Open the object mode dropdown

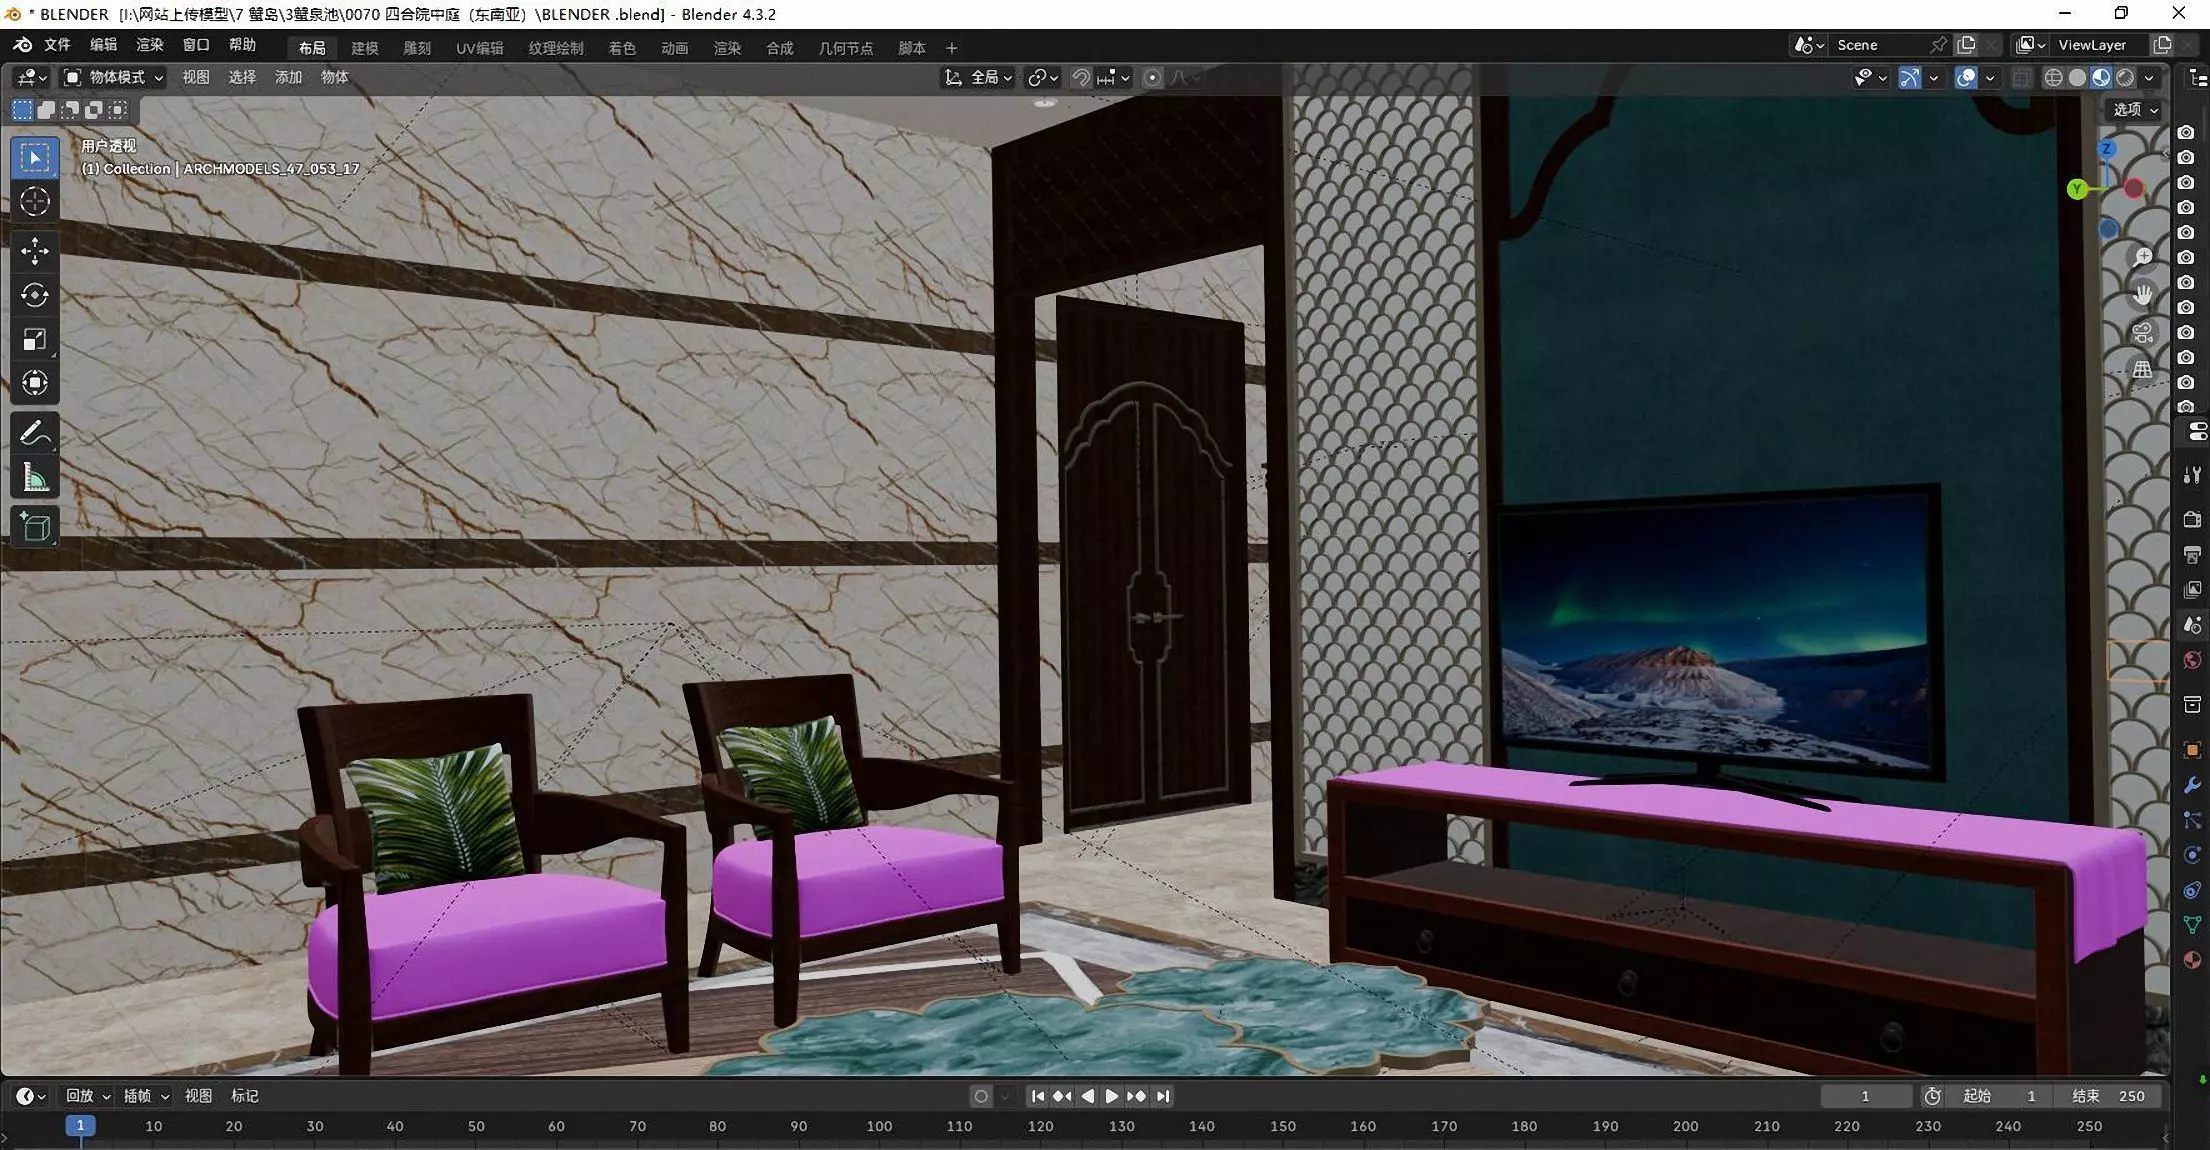(x=113, y=77)
